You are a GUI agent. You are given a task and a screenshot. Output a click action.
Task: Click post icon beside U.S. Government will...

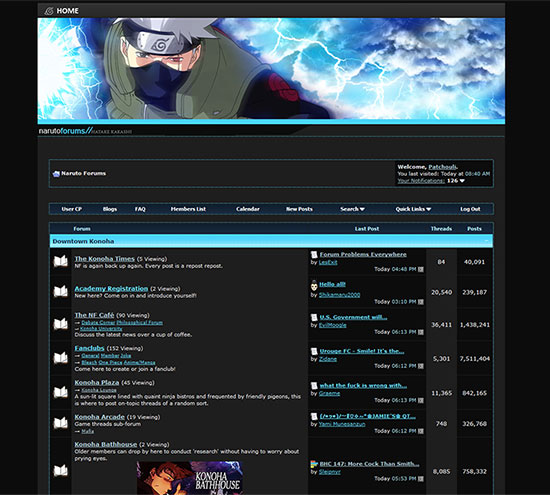[x=314, y=317]
